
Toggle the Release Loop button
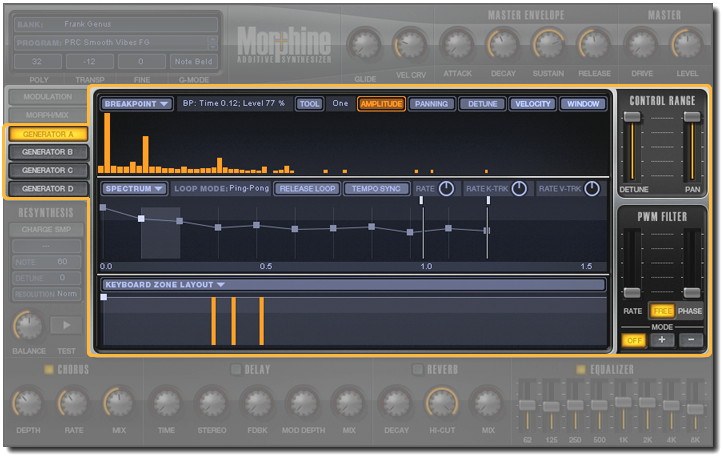click(307, 189)
